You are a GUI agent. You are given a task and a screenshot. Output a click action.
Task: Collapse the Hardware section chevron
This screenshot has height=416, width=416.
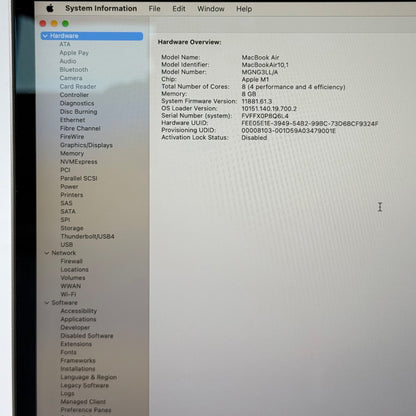45,36
